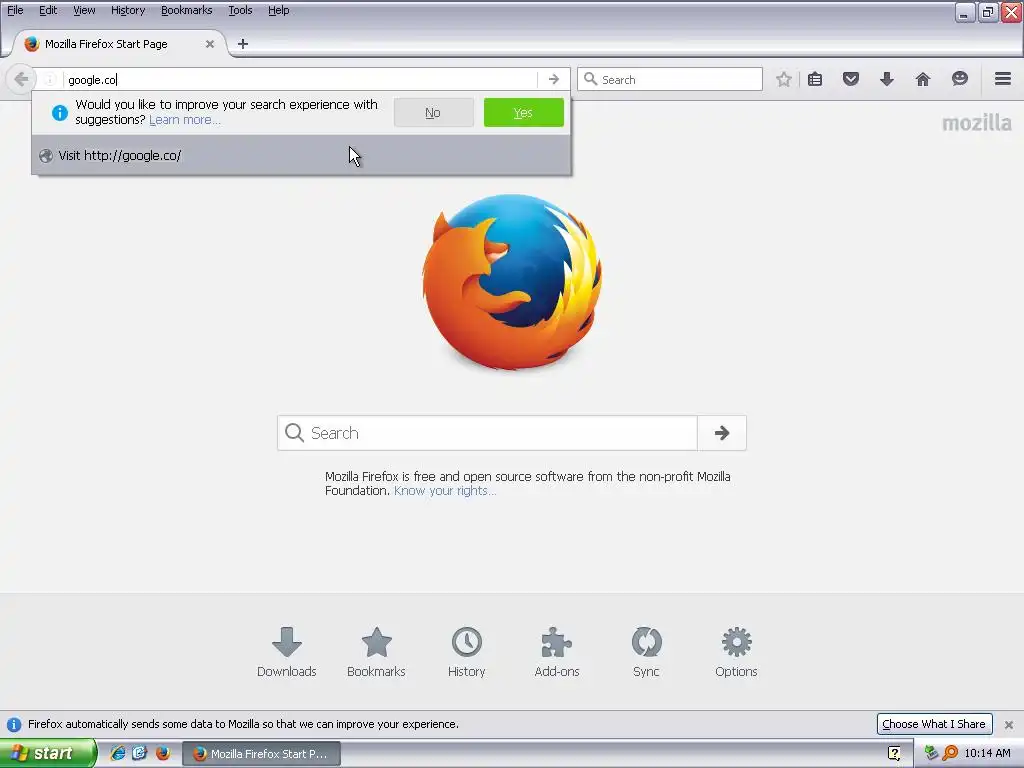Click the address bar containing google.co

pos(300,80)
